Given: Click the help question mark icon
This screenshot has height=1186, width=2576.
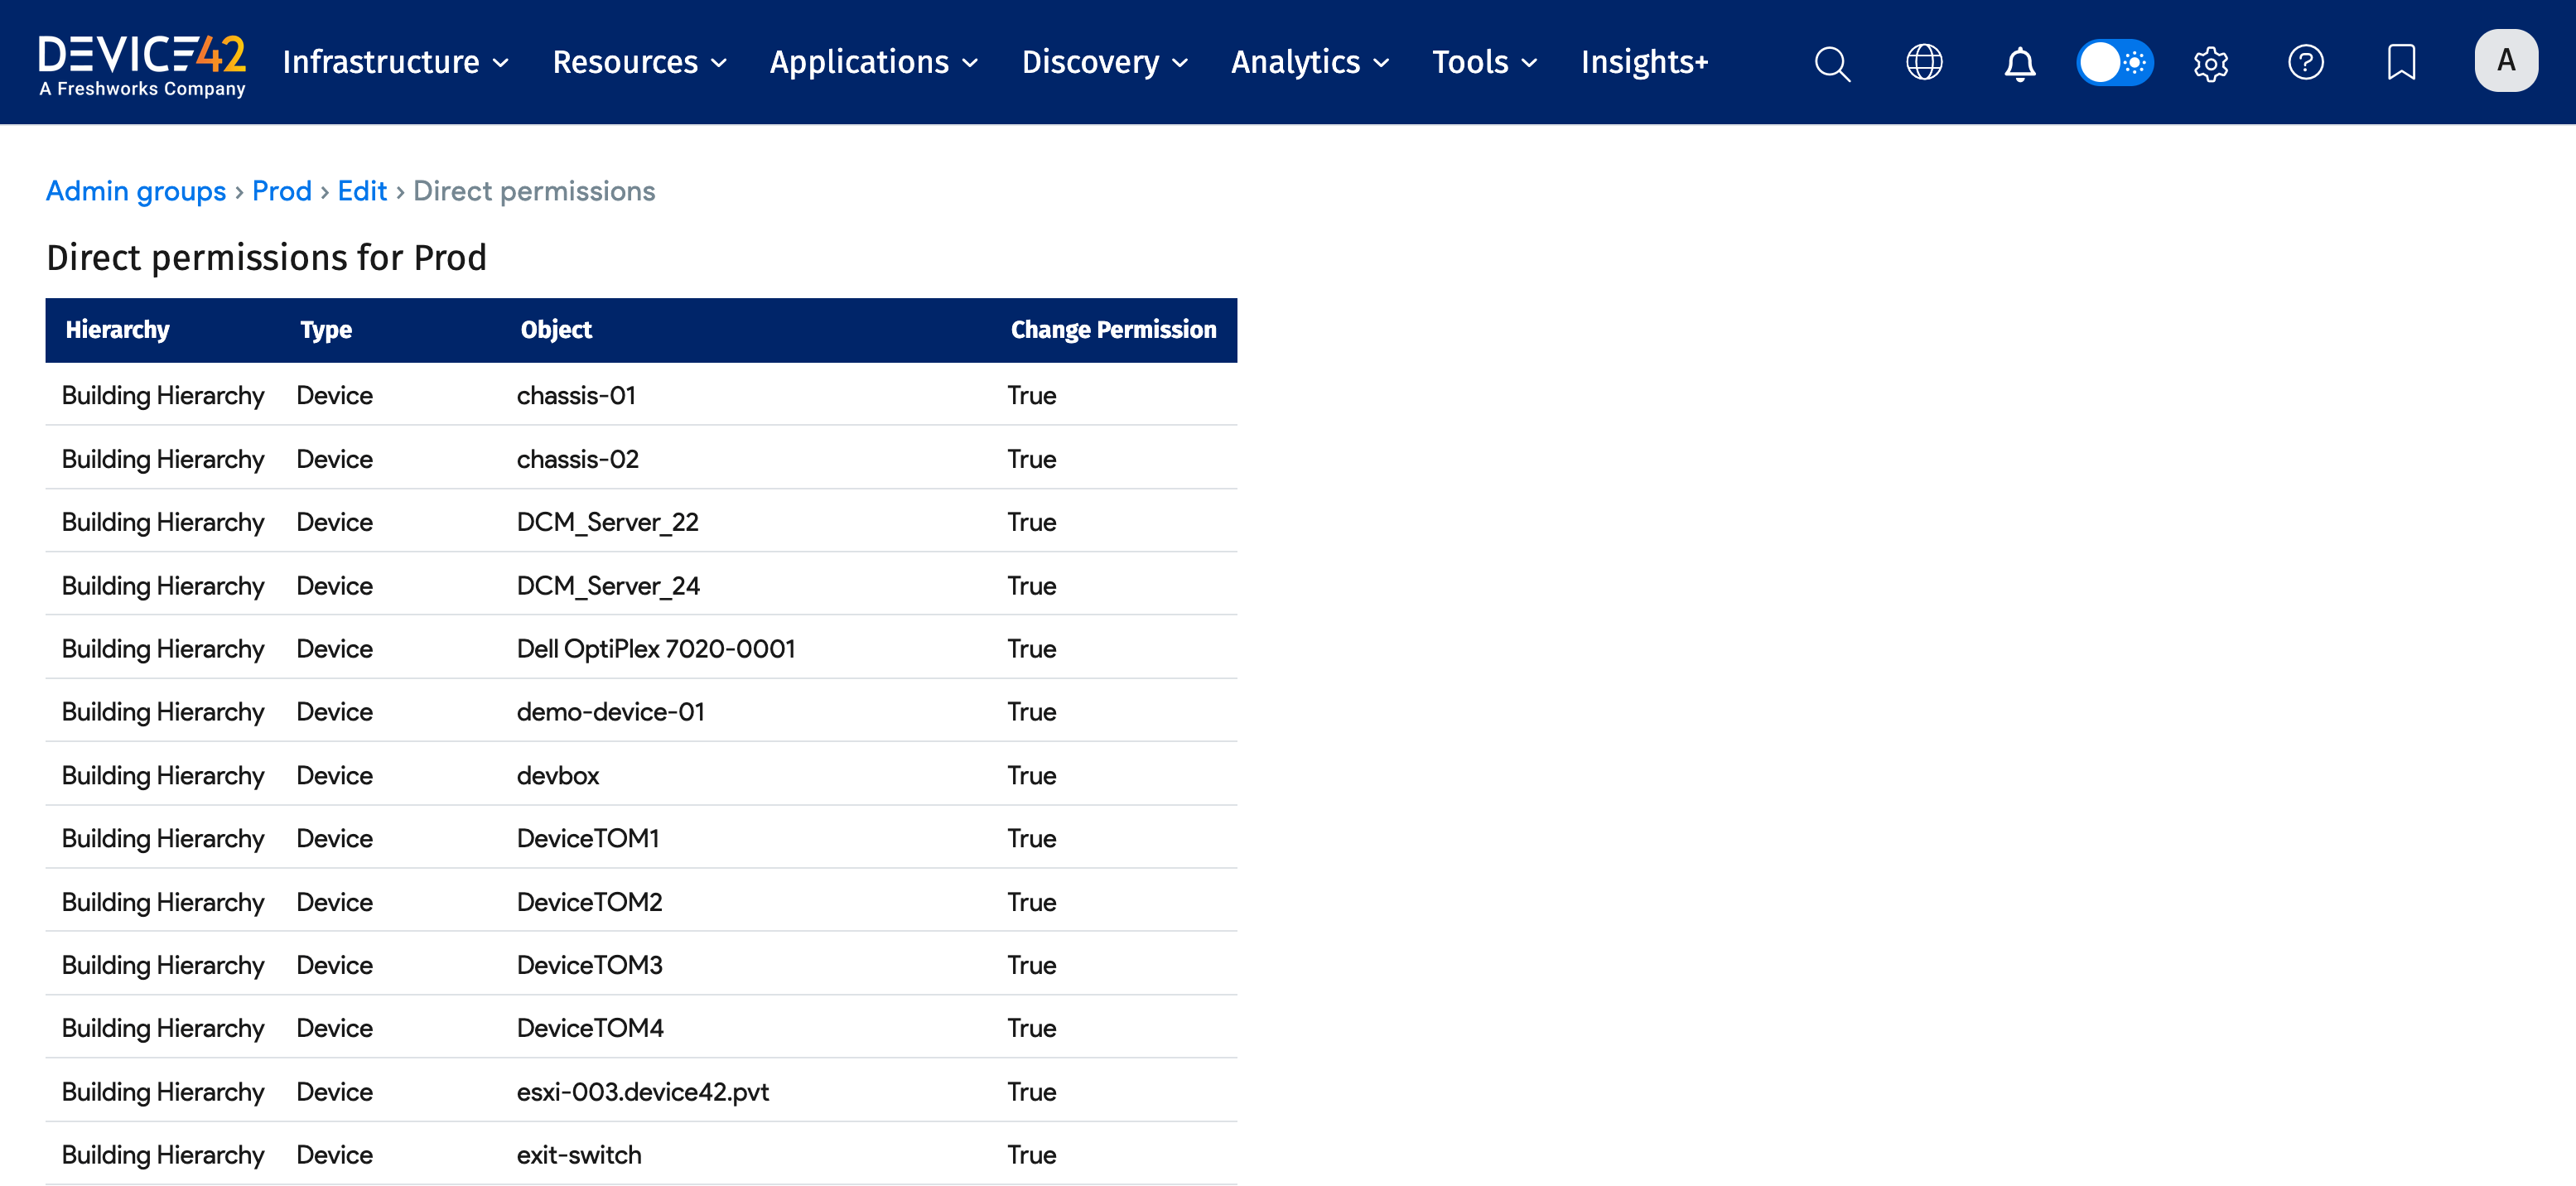Looking at the screenshot, I should pyautogui.click(x=2306, y=63).
